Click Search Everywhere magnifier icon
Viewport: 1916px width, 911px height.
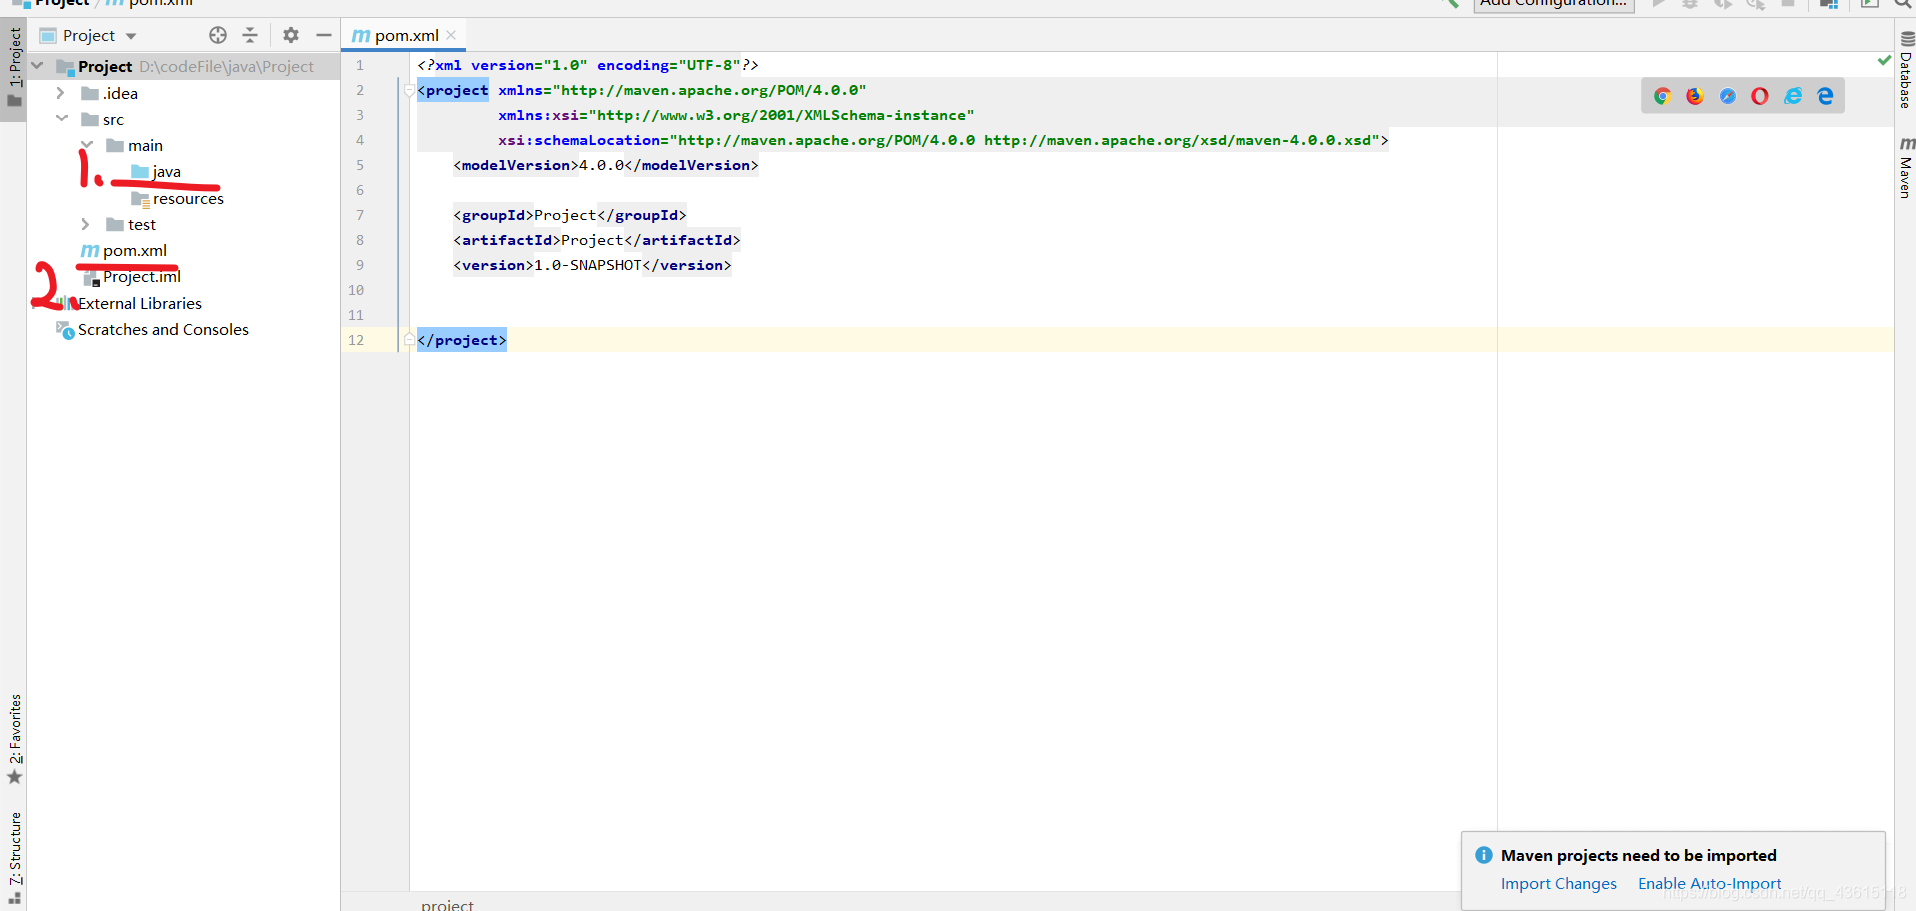(1903, 4)
